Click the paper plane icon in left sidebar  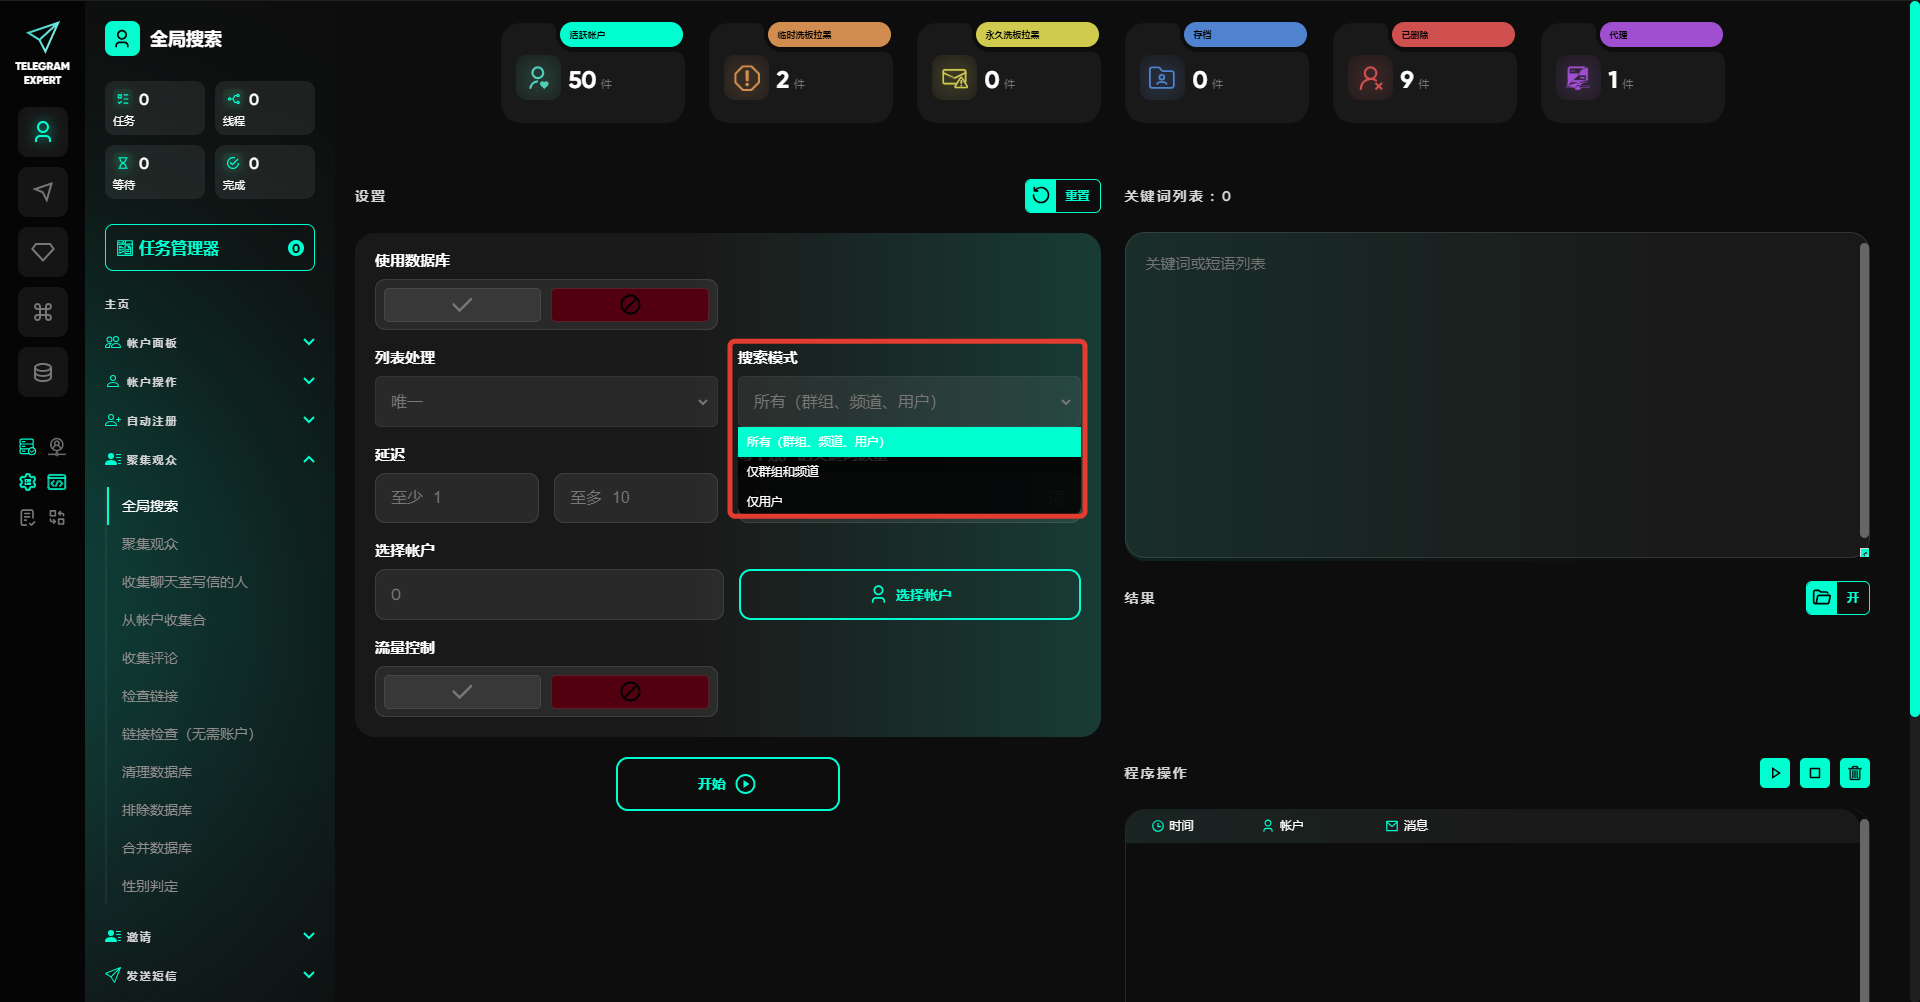(43, 192)
